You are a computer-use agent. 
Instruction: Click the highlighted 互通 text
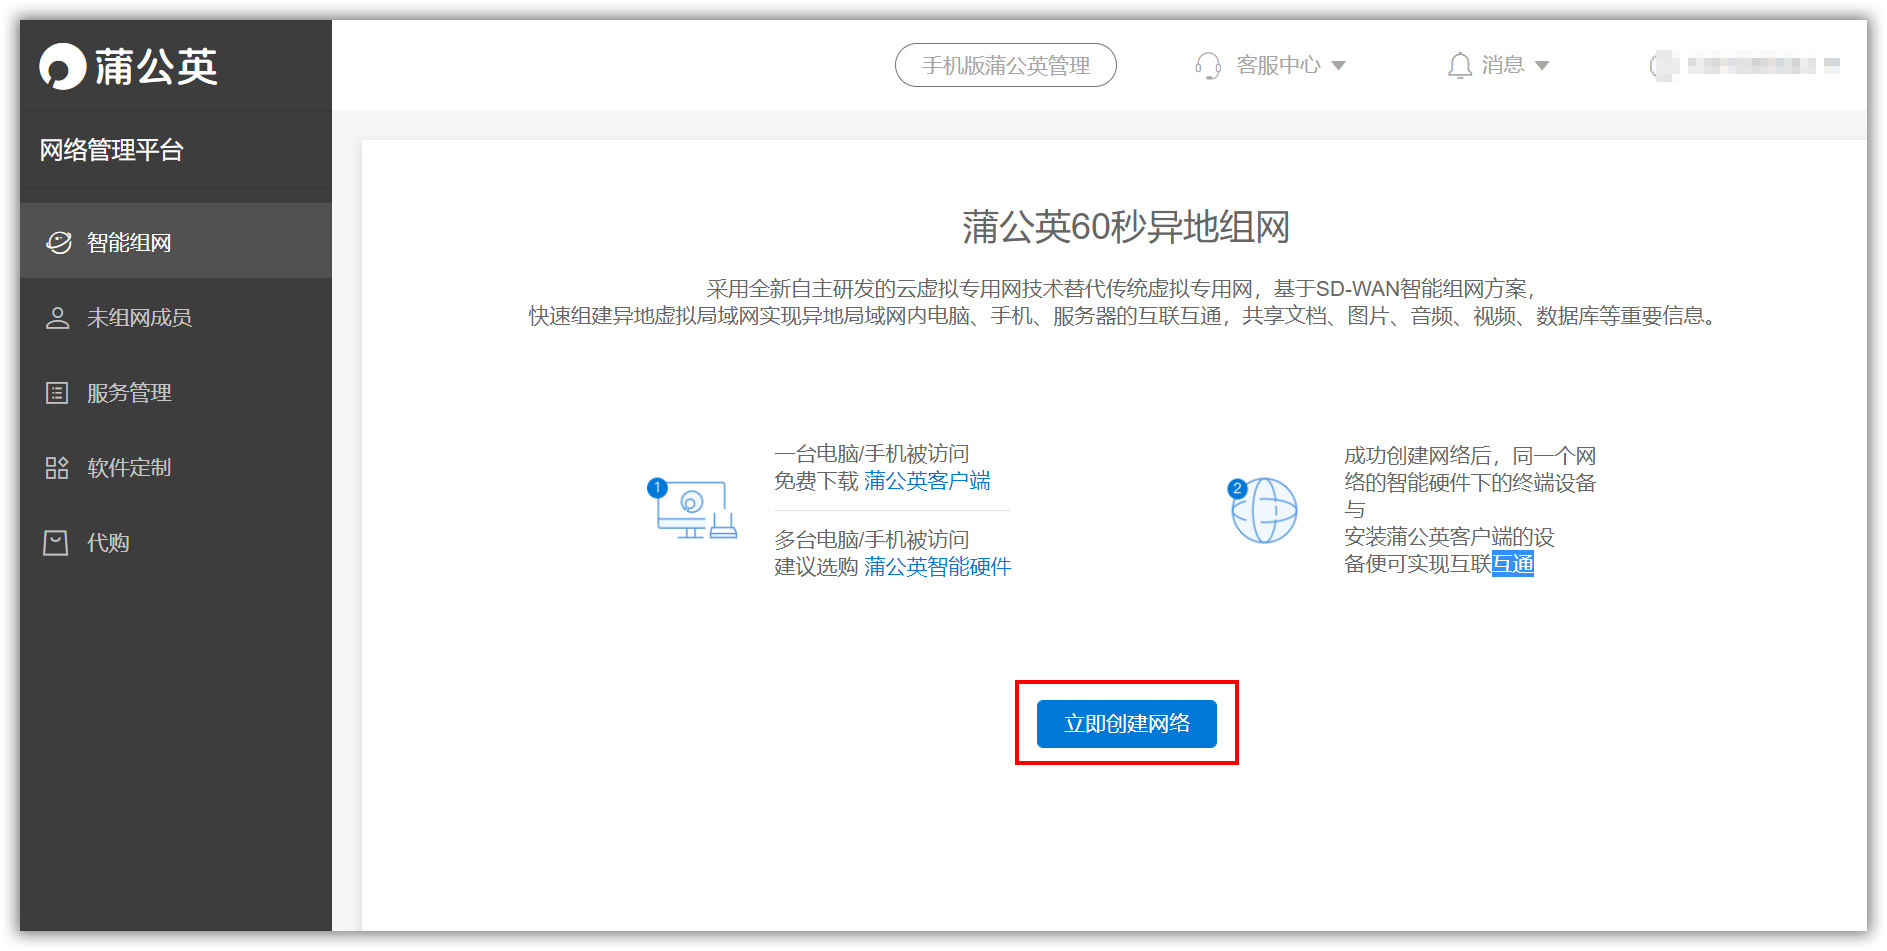[x=1513, y=564]
